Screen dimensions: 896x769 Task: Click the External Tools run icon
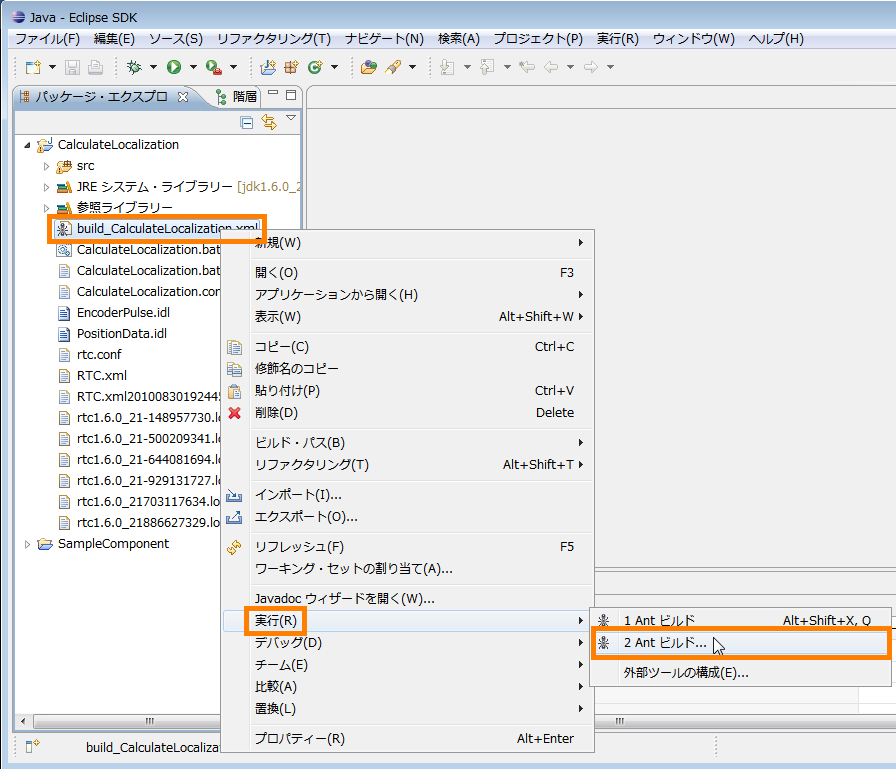[214, 67]
